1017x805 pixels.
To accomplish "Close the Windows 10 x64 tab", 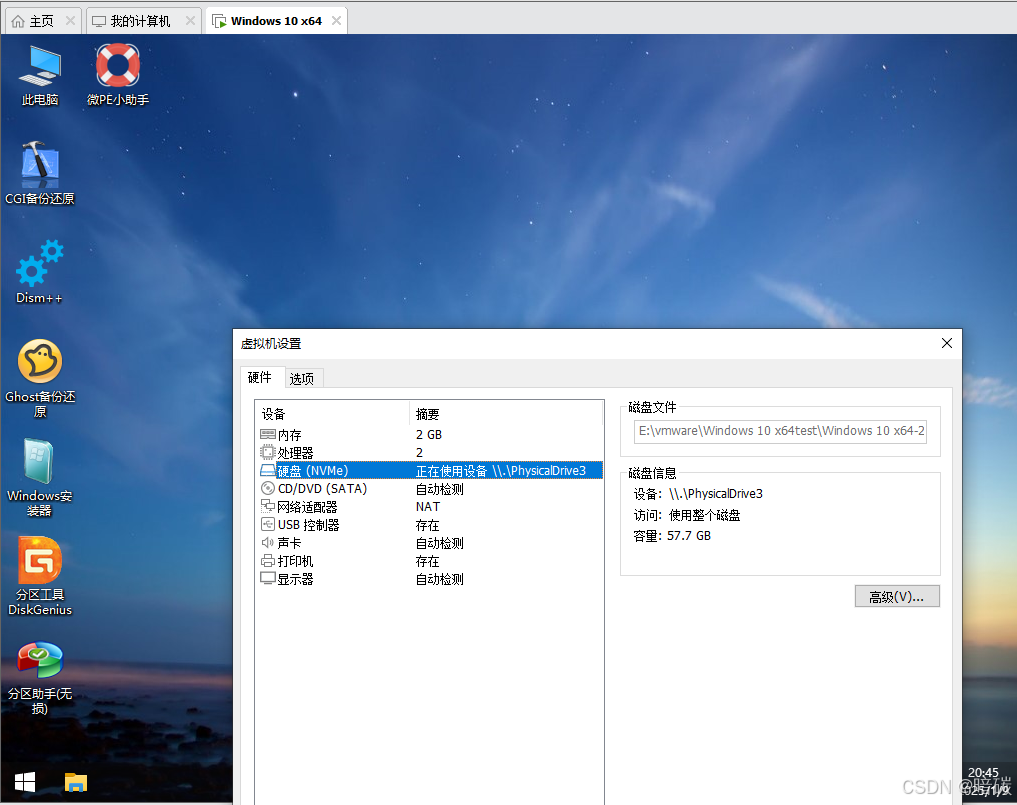I will click(337, 21).
